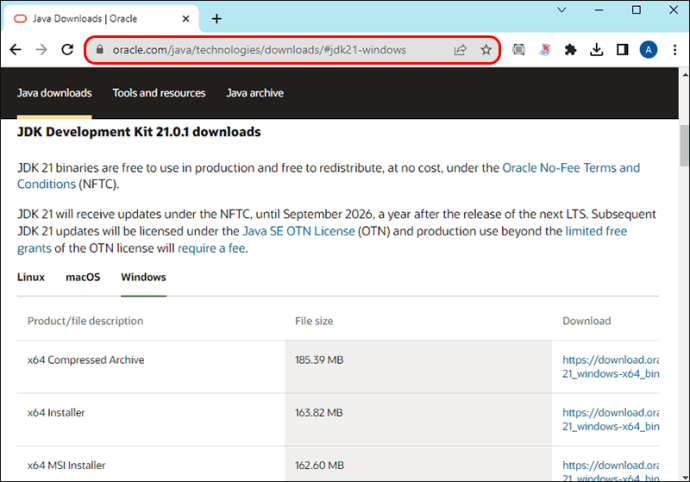Maximize the browser window
This screenshot has width=690, height=482.
click(636, 10)
